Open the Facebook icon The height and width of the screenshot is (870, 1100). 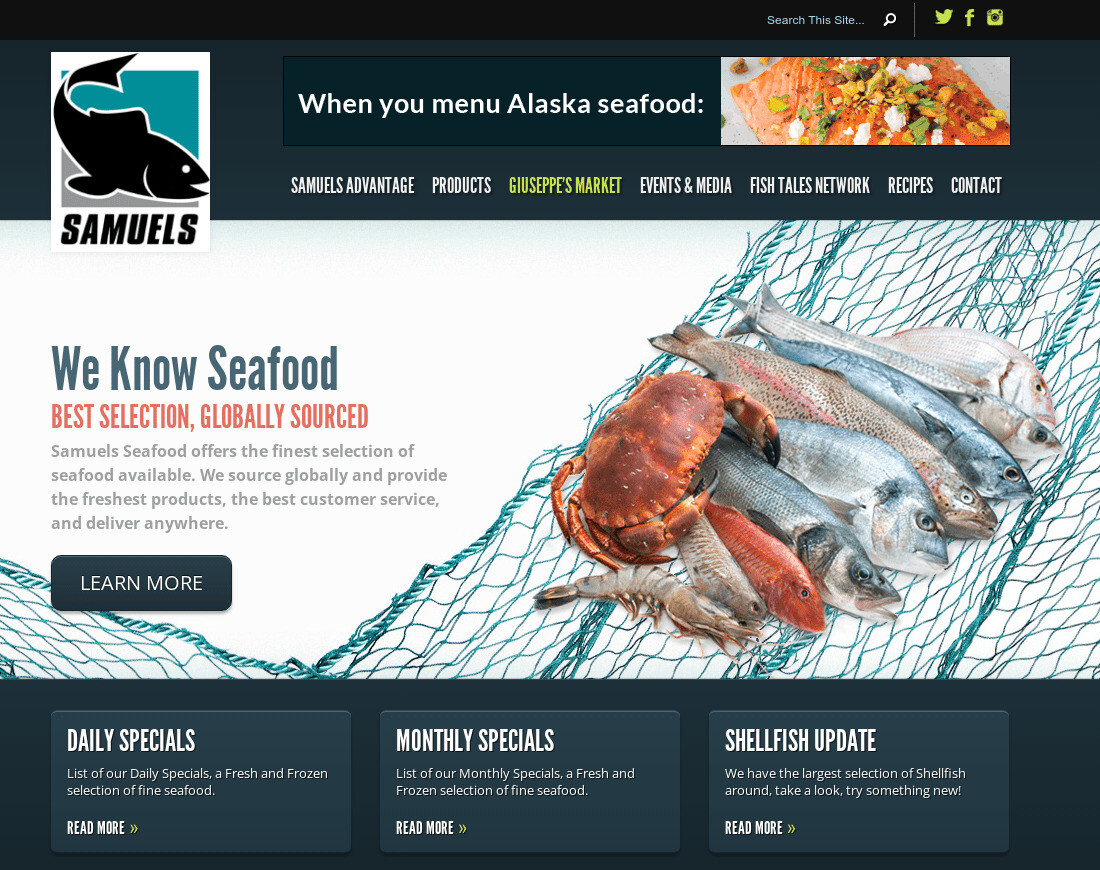pos(970,18)
